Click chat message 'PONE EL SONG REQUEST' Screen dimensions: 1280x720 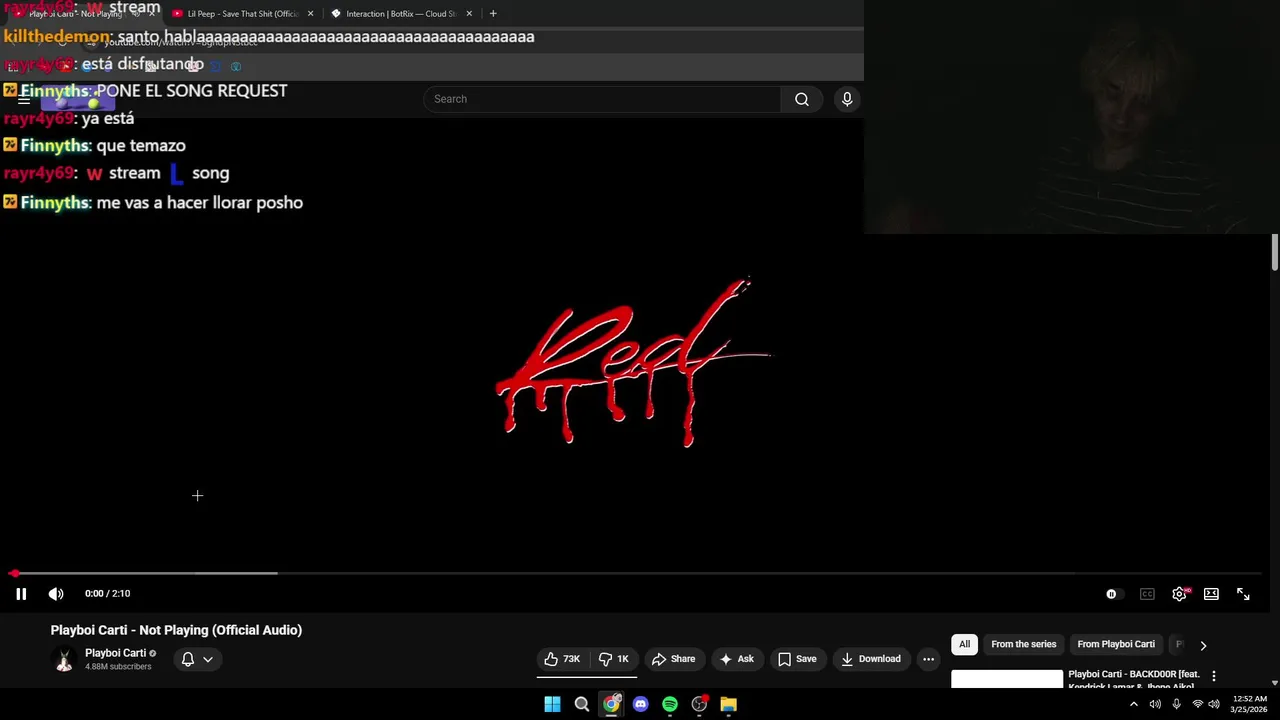coord(192,91)
